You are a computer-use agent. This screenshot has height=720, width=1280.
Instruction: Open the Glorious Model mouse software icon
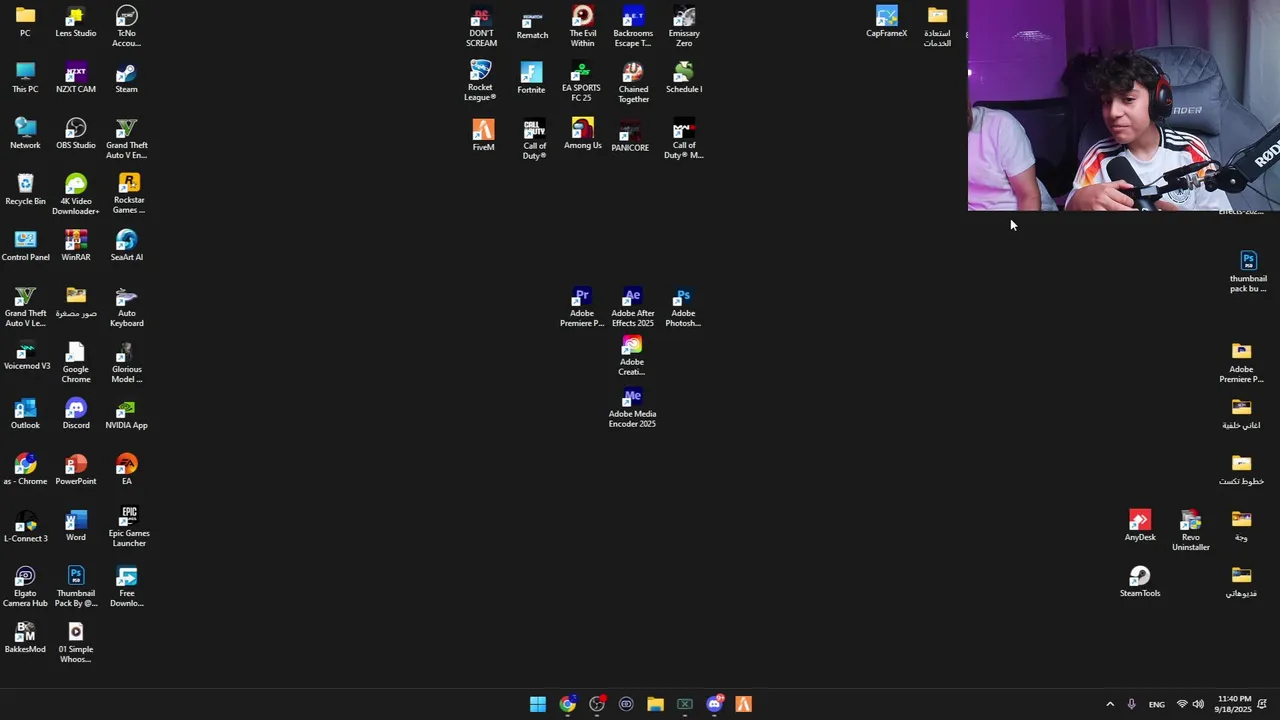126,363
